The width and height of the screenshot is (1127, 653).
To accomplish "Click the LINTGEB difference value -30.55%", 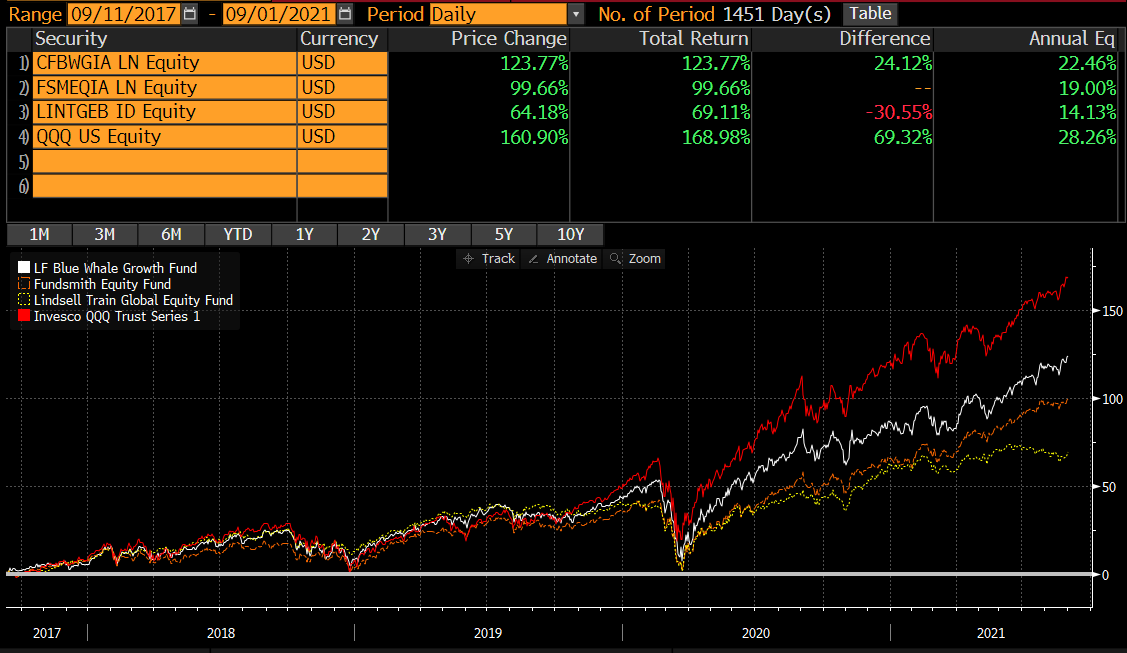I will point(898,112).
